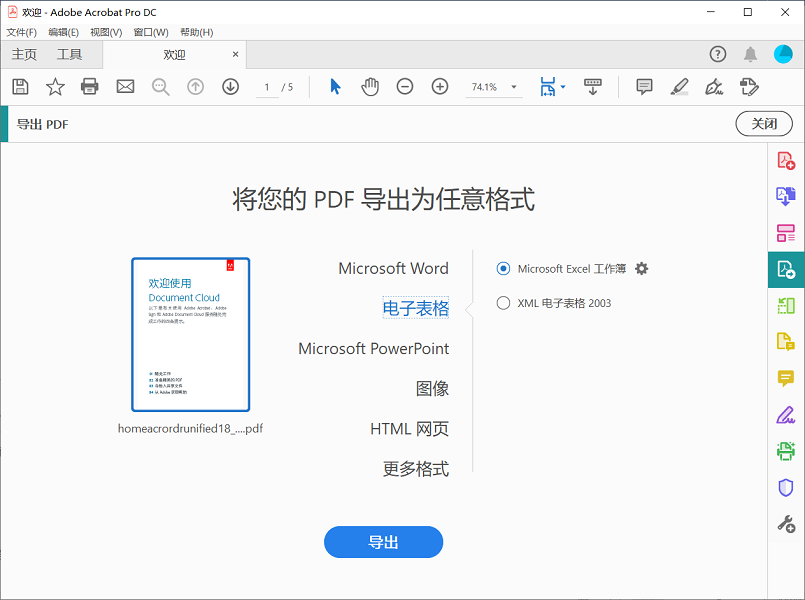
Task: Click the 74.1% zoom value field
Action: (x=485, y=87)
